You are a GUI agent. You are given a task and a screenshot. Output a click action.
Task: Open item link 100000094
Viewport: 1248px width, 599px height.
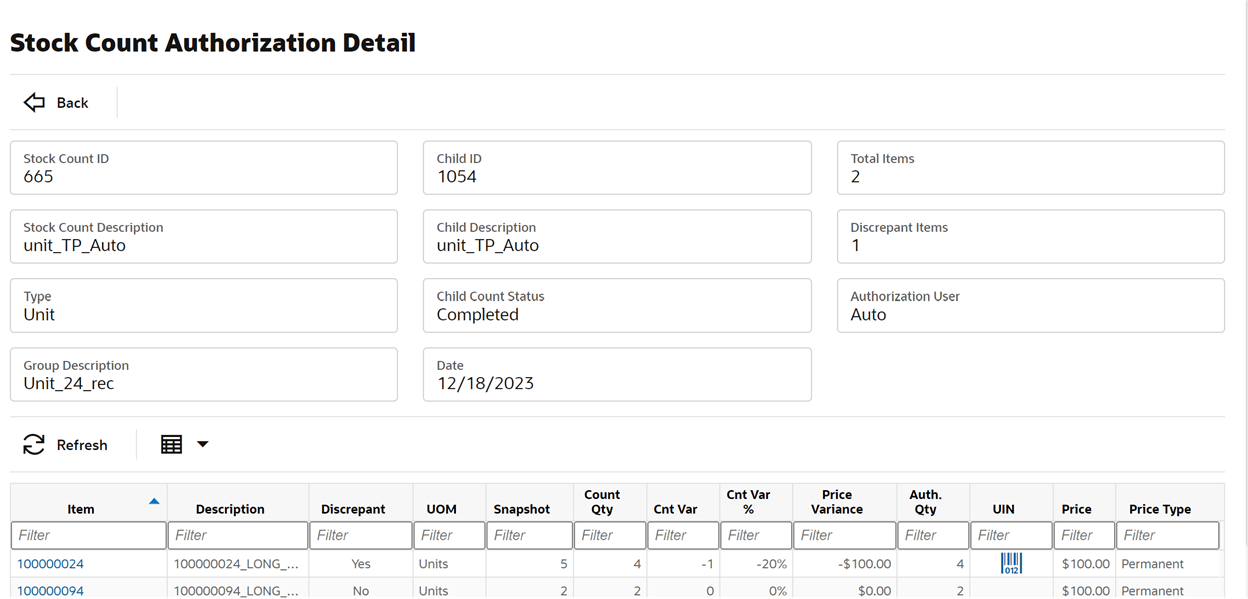50,591
